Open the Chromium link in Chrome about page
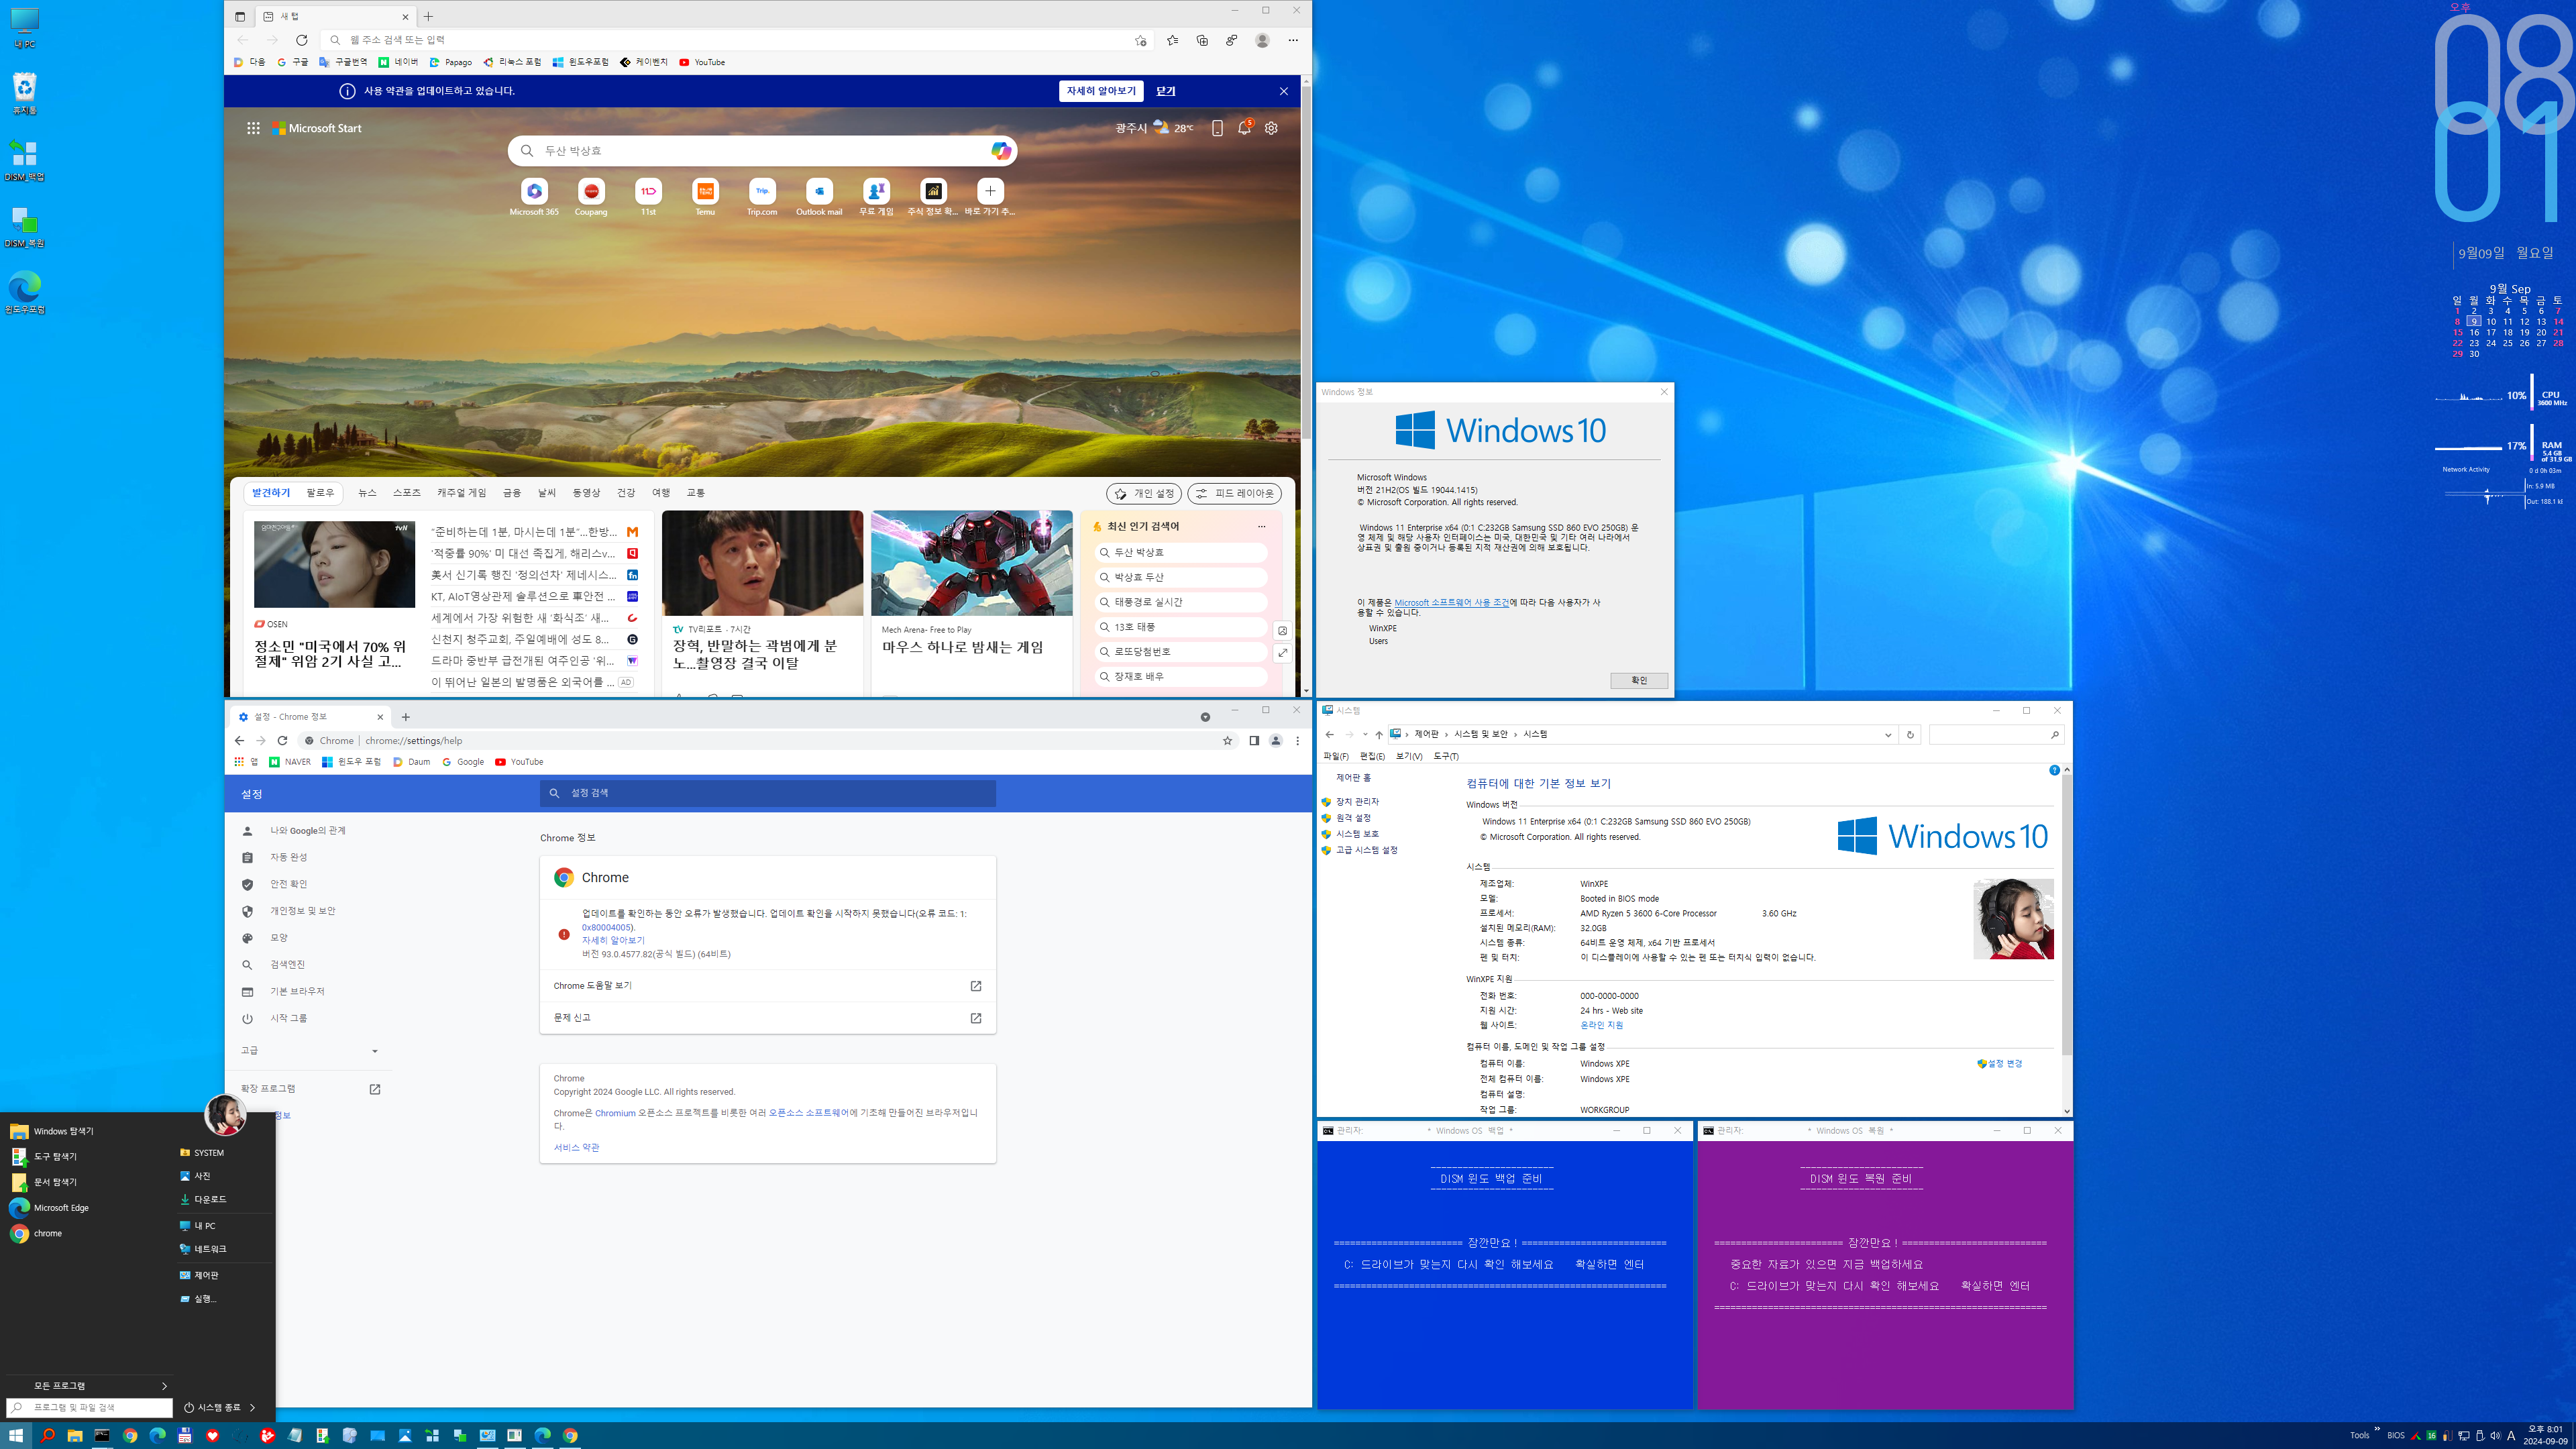The height and width of the screenshot is (1449, 2576). 615,1113
